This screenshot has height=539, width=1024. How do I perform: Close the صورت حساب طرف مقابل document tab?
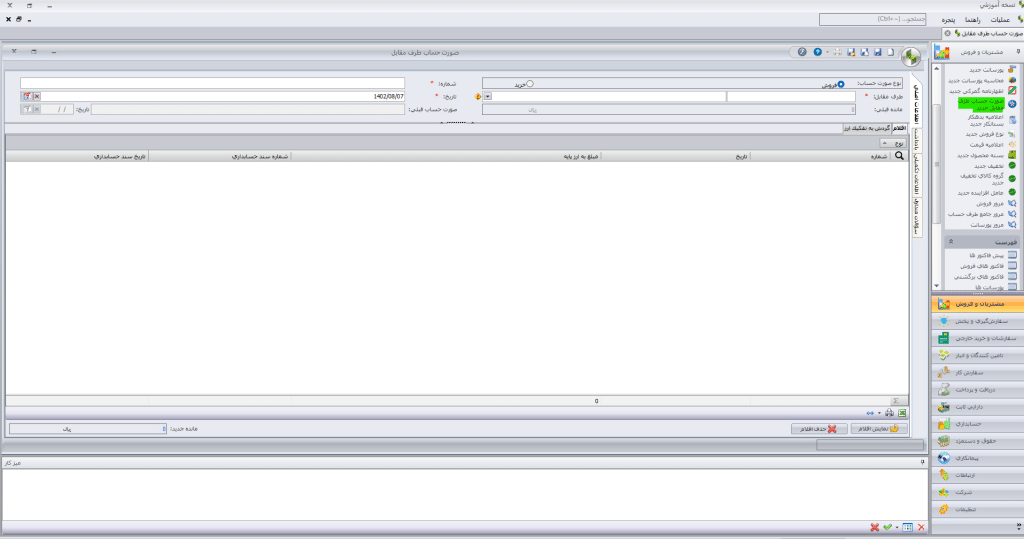[x=948, y=33]
